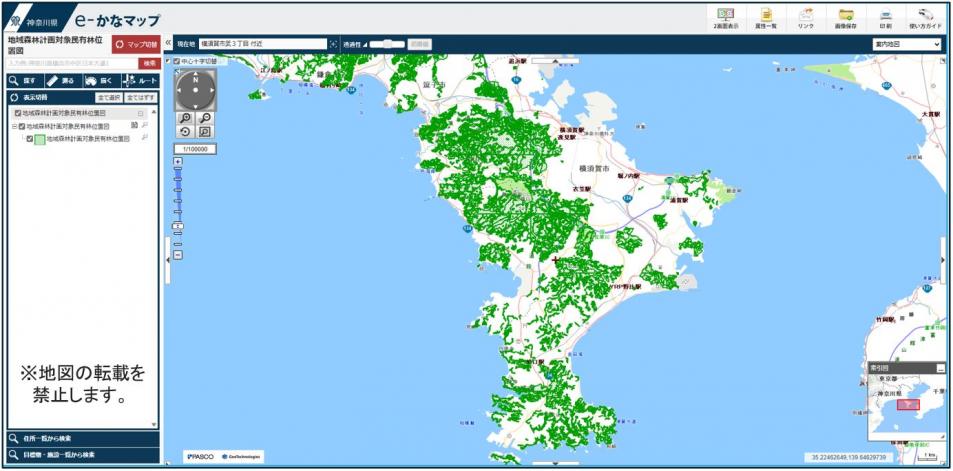The width and height of the screenshot is (953, 471).
Task: Select the 探す search tab
Action: pos(23,80)
